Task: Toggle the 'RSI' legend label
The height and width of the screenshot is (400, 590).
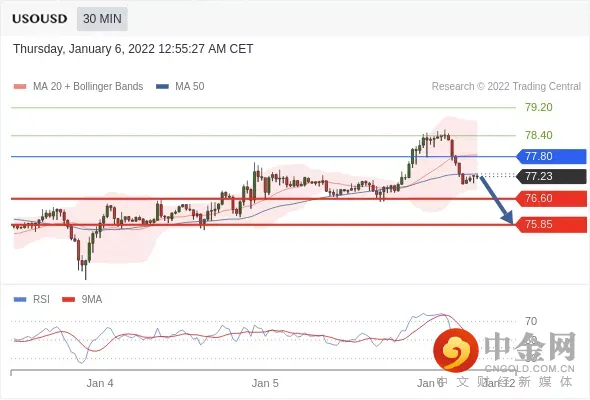Action: click(x=41, y=300)
